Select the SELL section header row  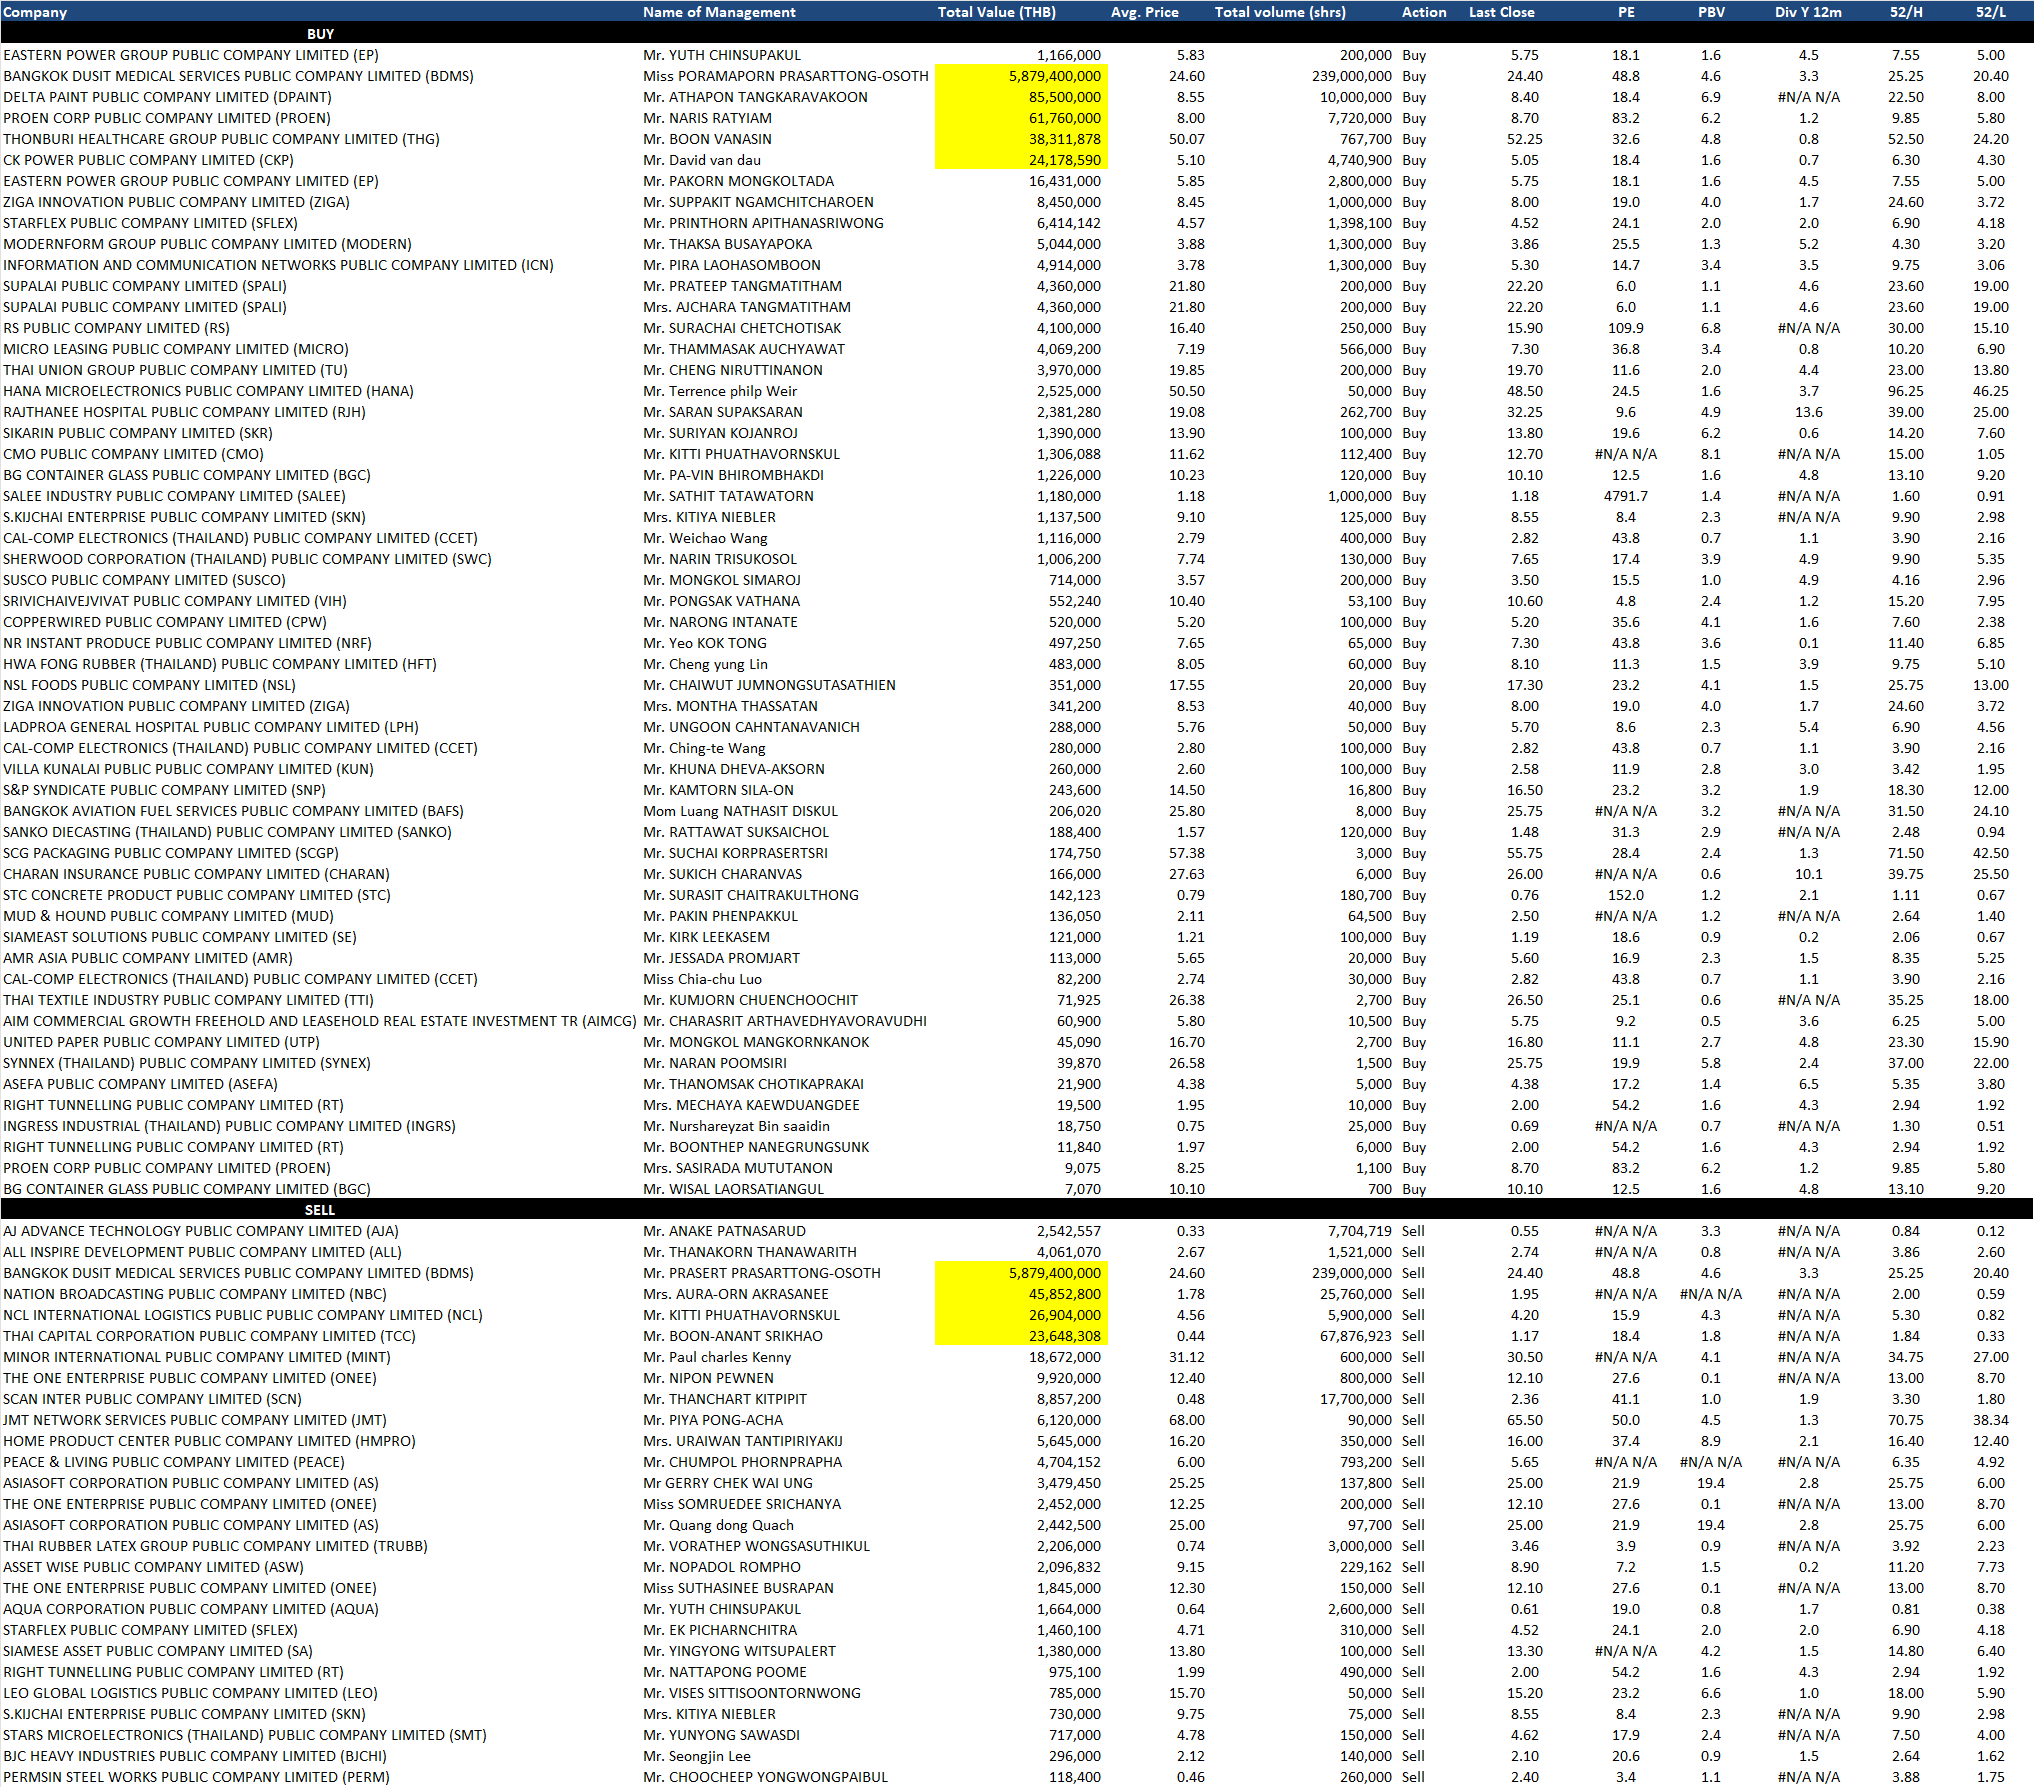(x=1017, y=1209)
